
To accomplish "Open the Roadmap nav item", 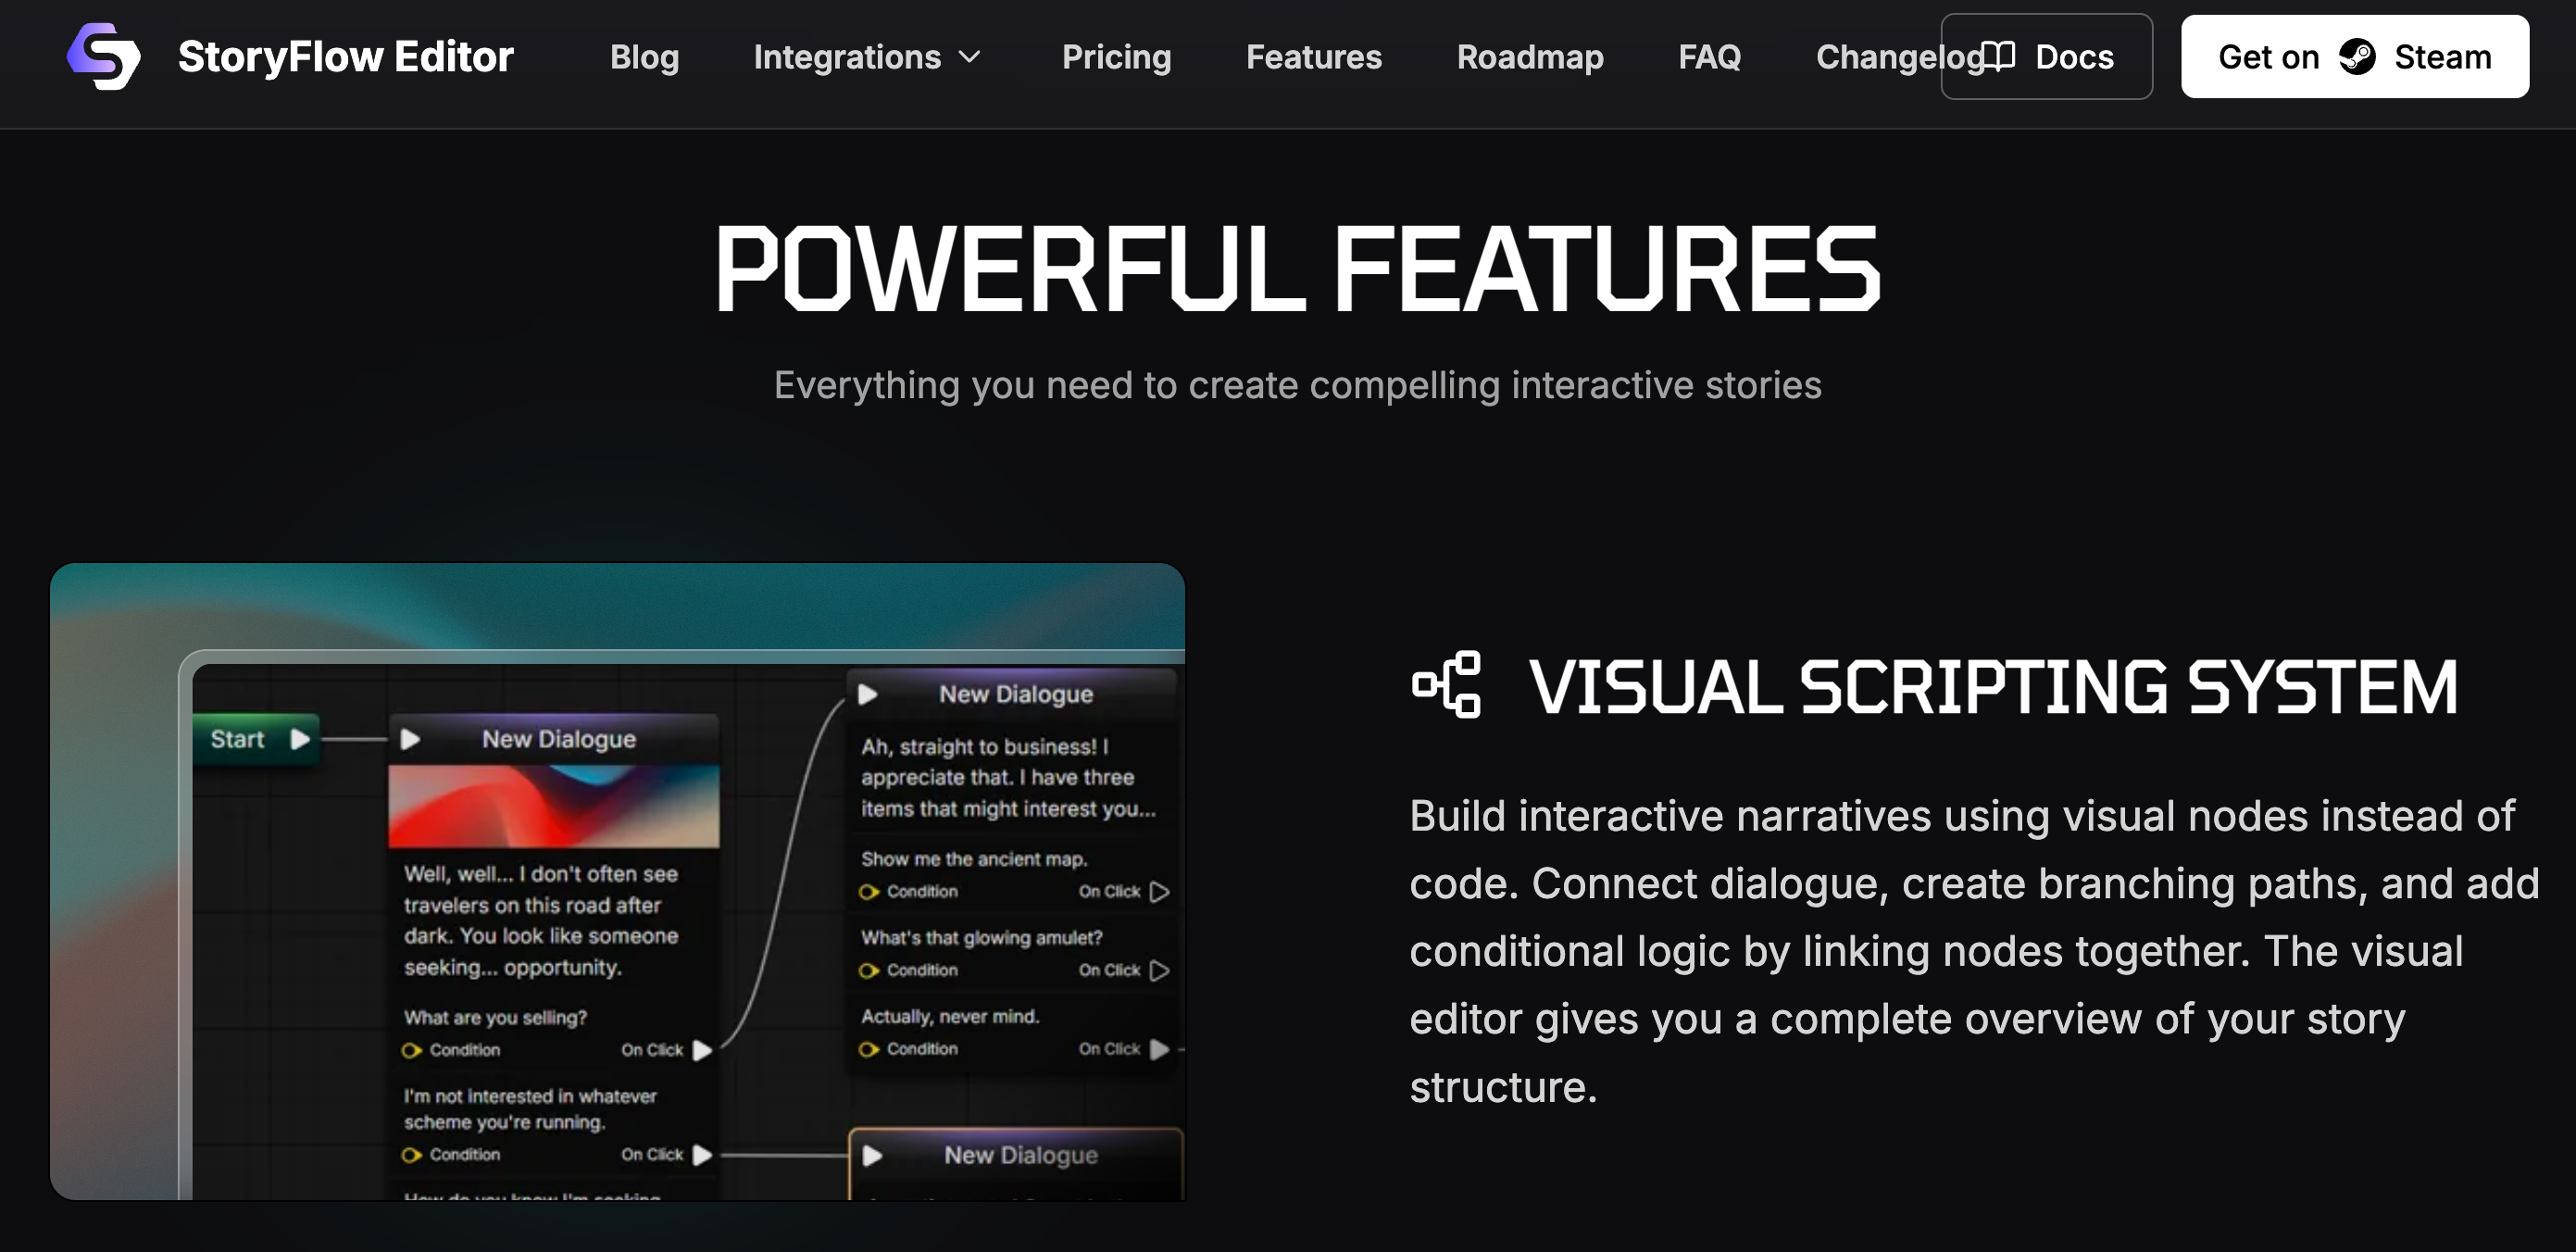I will tap(1529, 57).
